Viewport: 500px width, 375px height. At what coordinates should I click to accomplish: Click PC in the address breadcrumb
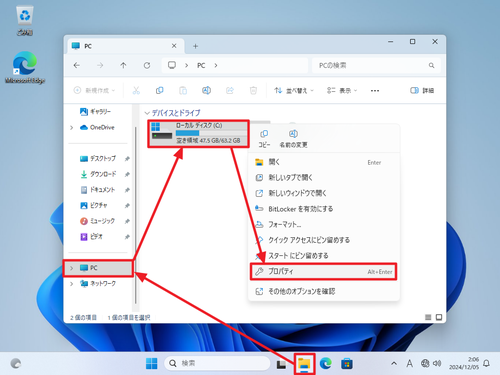coord(201,65)
